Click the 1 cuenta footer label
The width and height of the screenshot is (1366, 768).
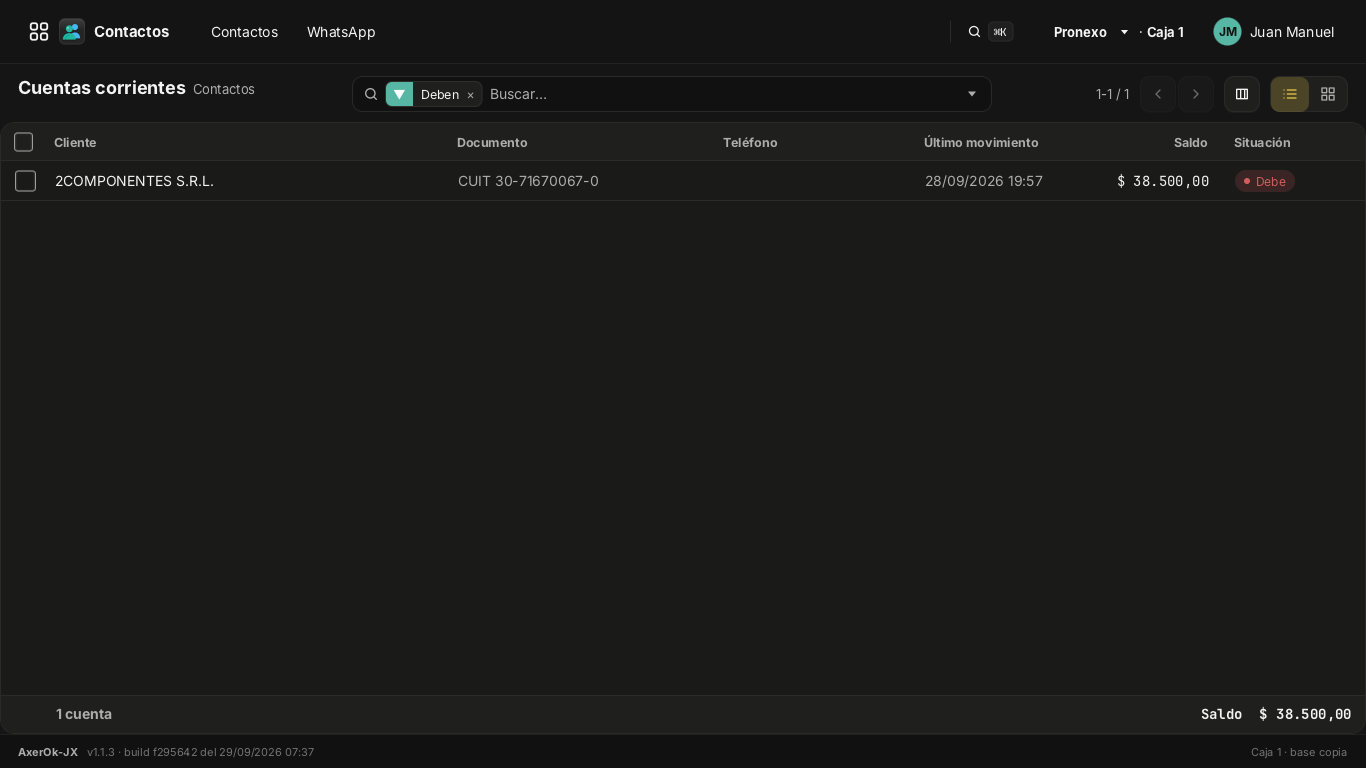84,714
